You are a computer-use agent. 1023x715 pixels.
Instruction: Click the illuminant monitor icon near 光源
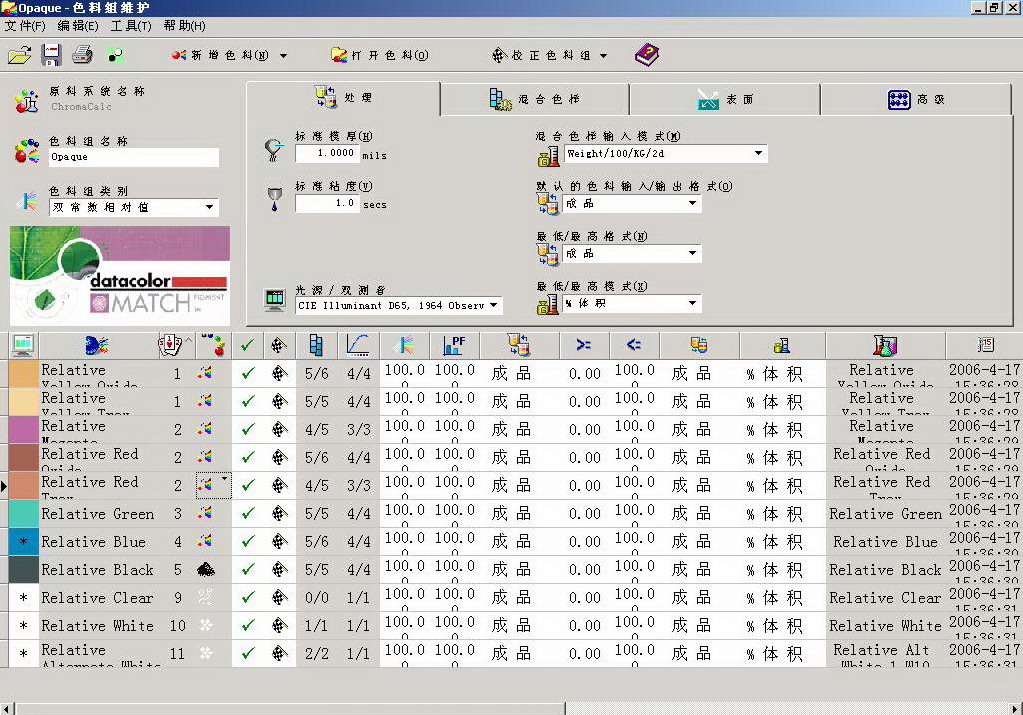(275, 299)
